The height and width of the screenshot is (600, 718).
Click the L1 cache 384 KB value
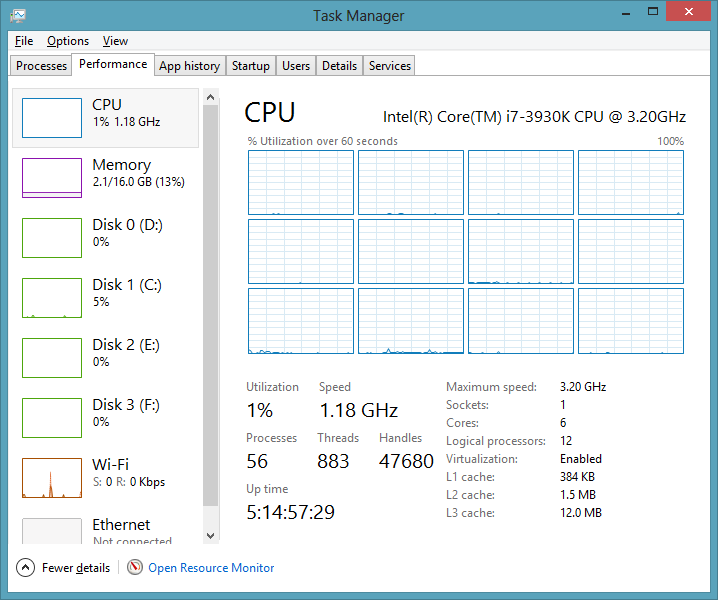(577, 477)
